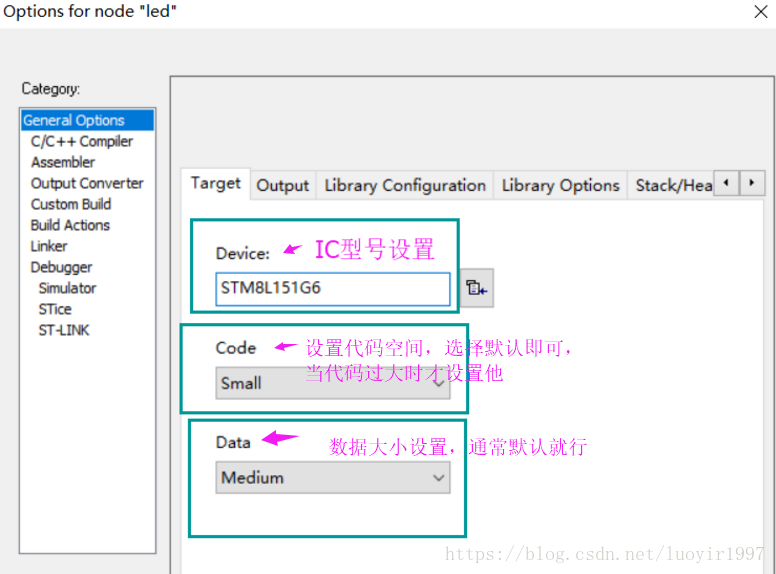Select the Output Converter category

[x=87, y=184]
